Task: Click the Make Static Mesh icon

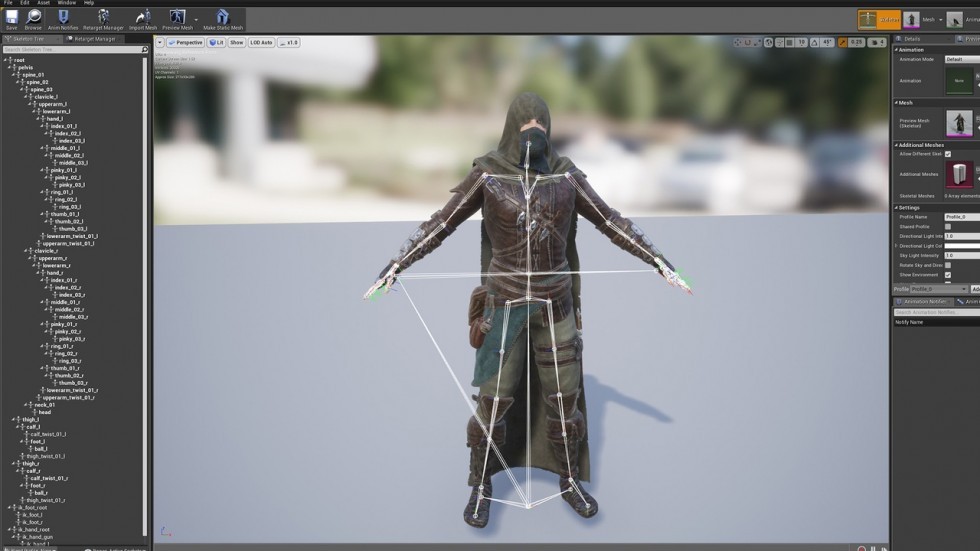Action: point(222,19)
